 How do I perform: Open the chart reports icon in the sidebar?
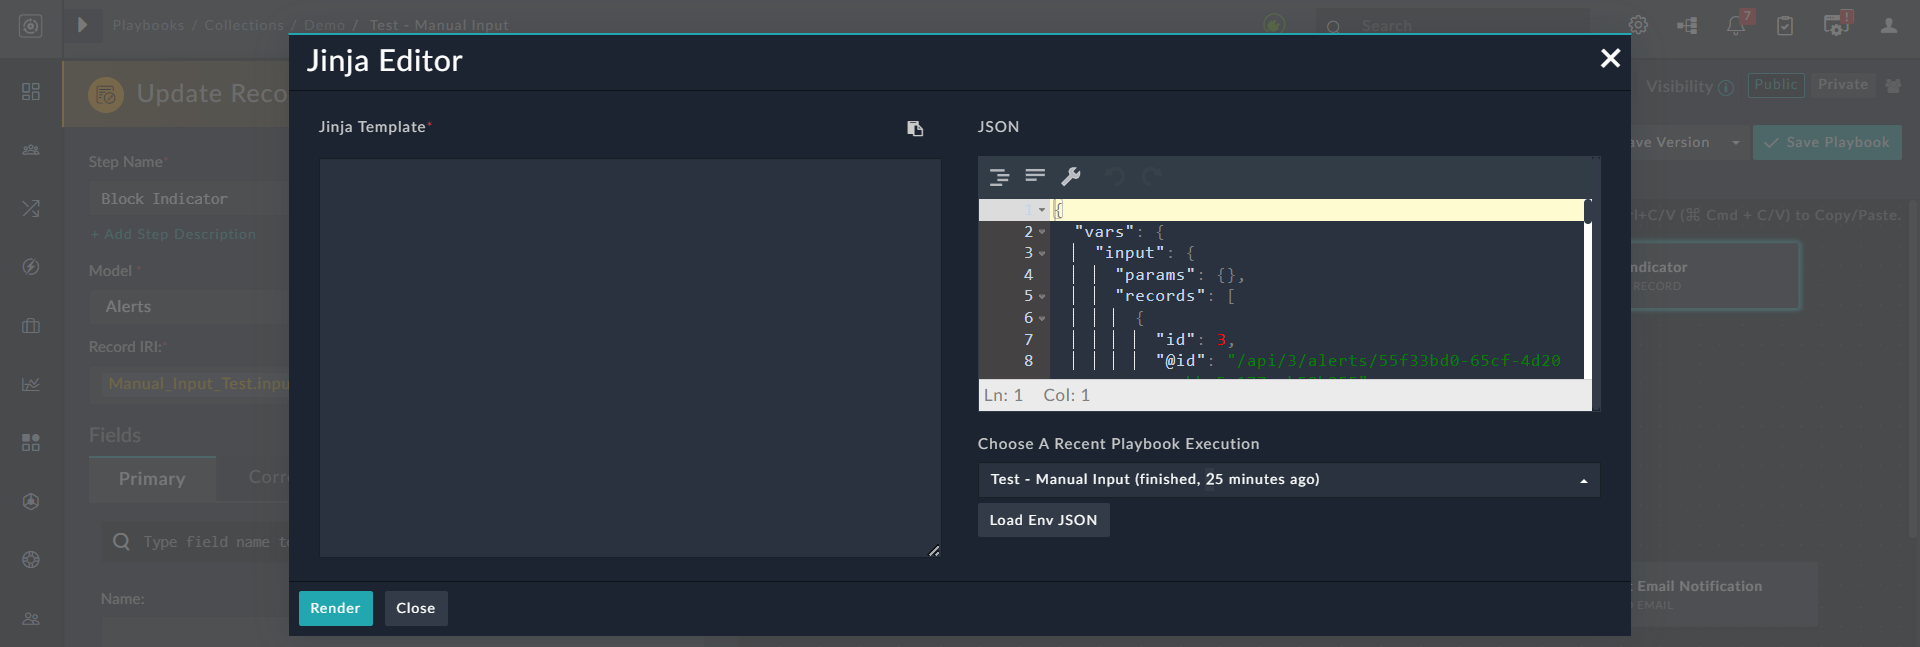click(x=31, y=384)
